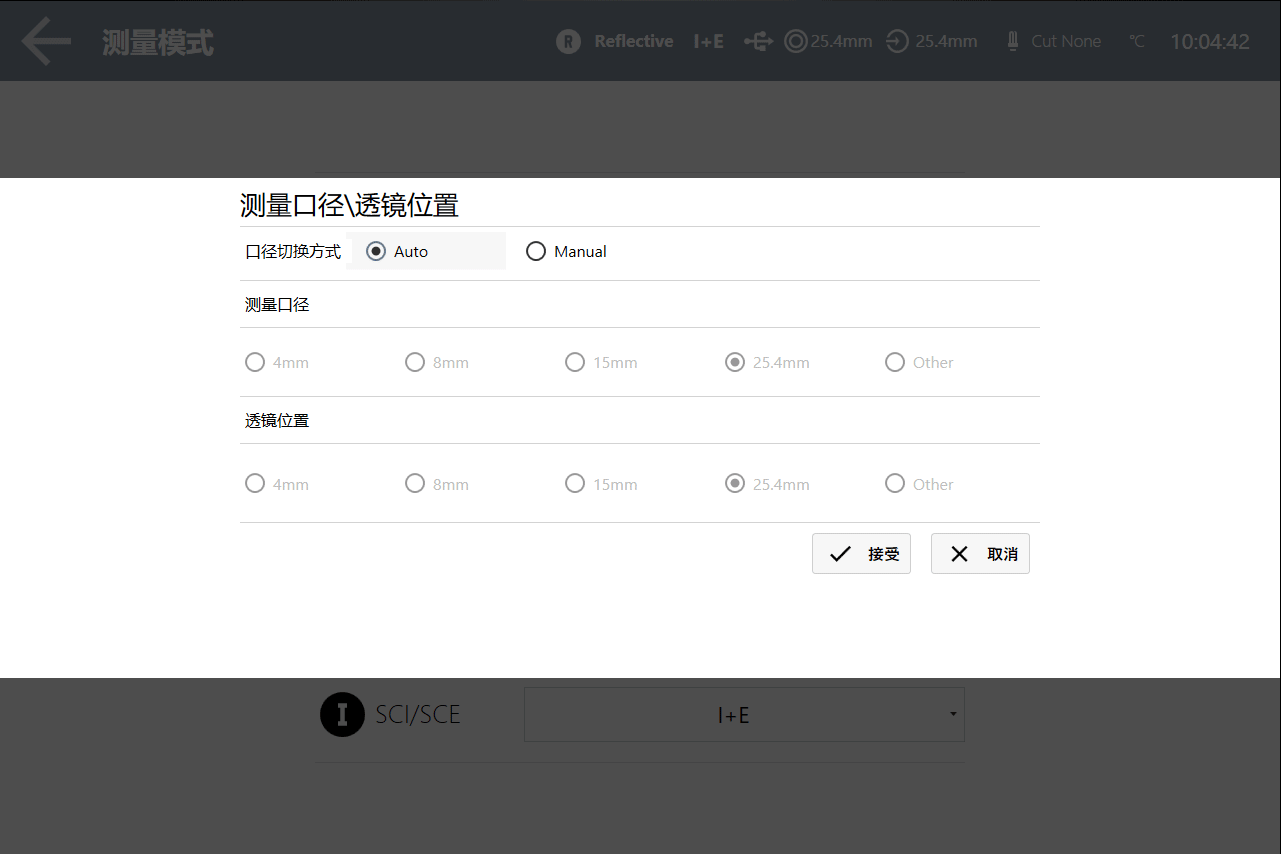Choose the 25.4mm measurement aperture option
The width and height of the screenshot is (1281, 854).
735,362
